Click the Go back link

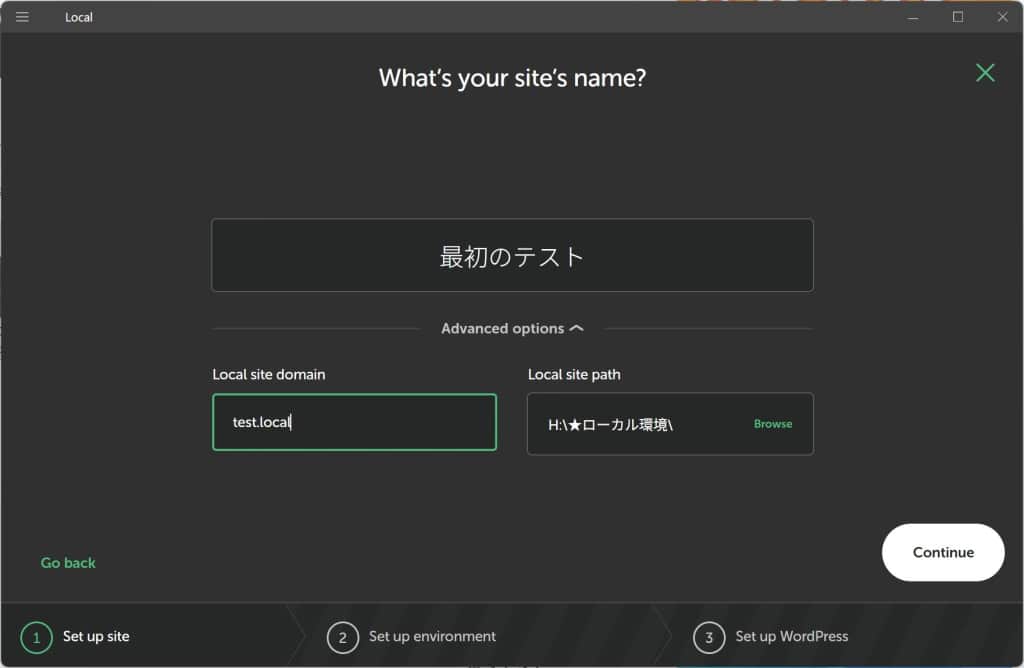(68, 563)
